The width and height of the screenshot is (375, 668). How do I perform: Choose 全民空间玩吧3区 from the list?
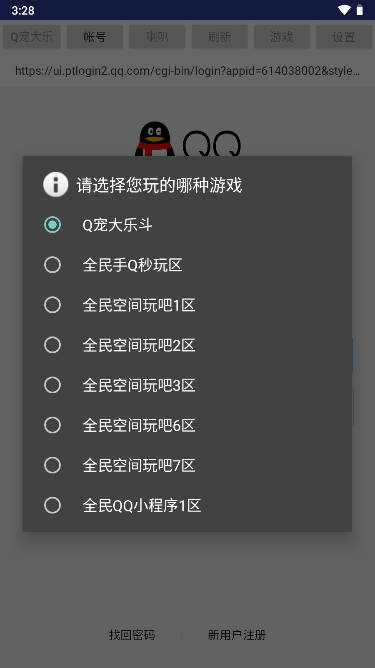click(x=187, y=385)
